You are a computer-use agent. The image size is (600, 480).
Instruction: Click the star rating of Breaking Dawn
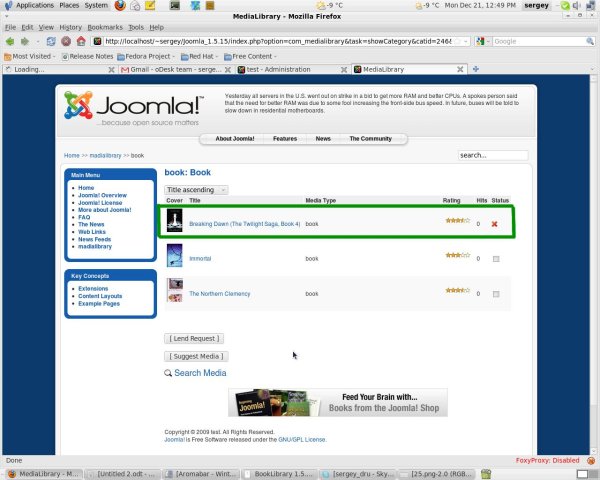(458, 220)
